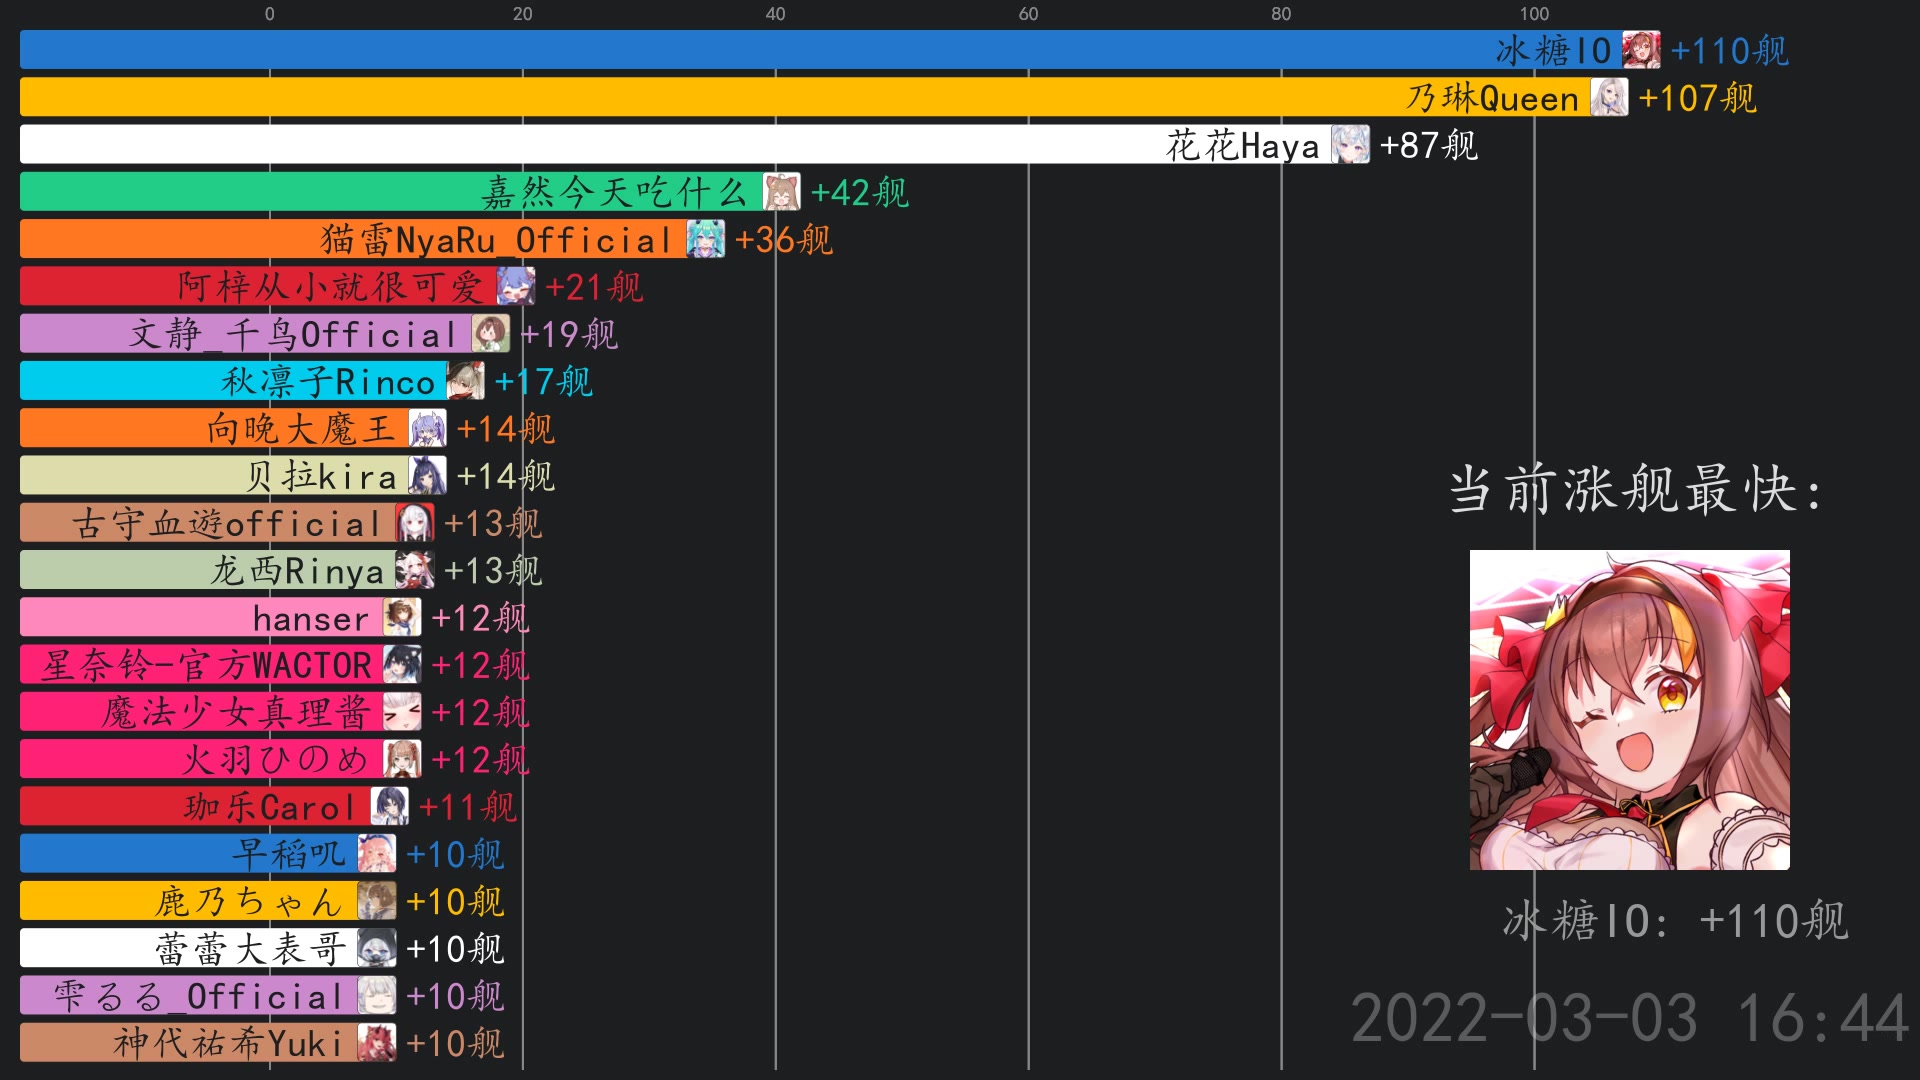Click the +42舰 value label
Viewport: 1920px width, 1080px height.
(859, 192)
